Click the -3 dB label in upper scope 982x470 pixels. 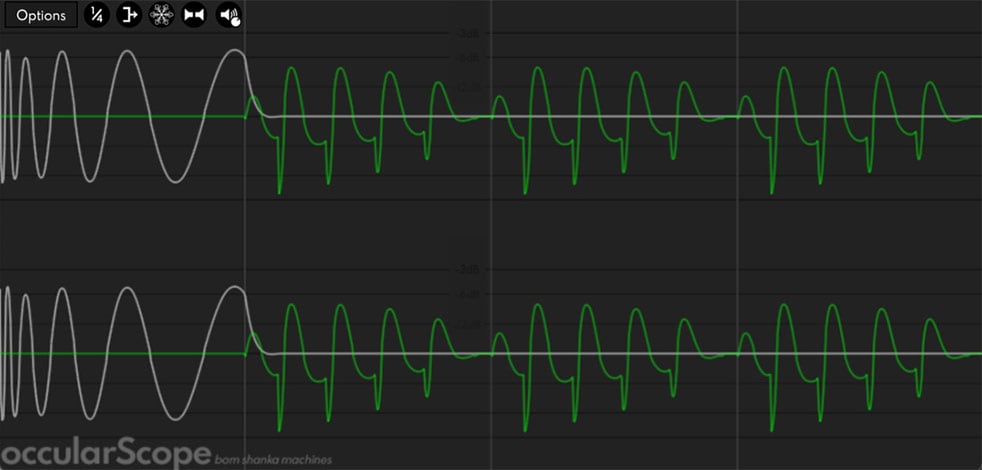point(468,33)
